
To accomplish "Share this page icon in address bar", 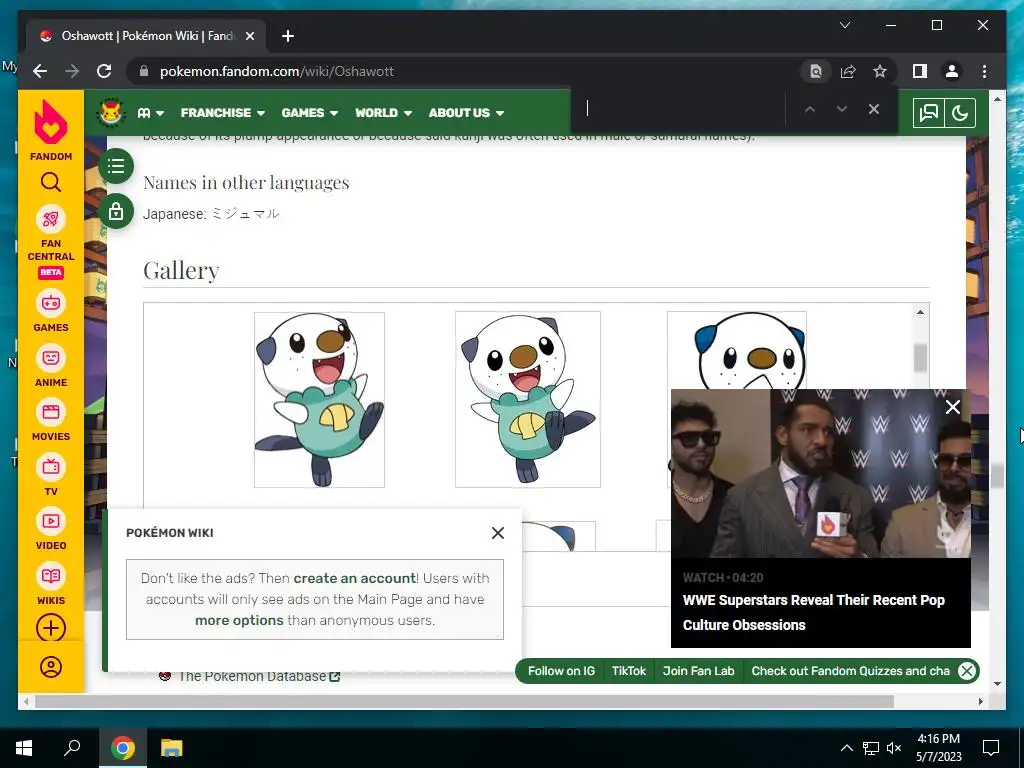I will coord(848,71).
